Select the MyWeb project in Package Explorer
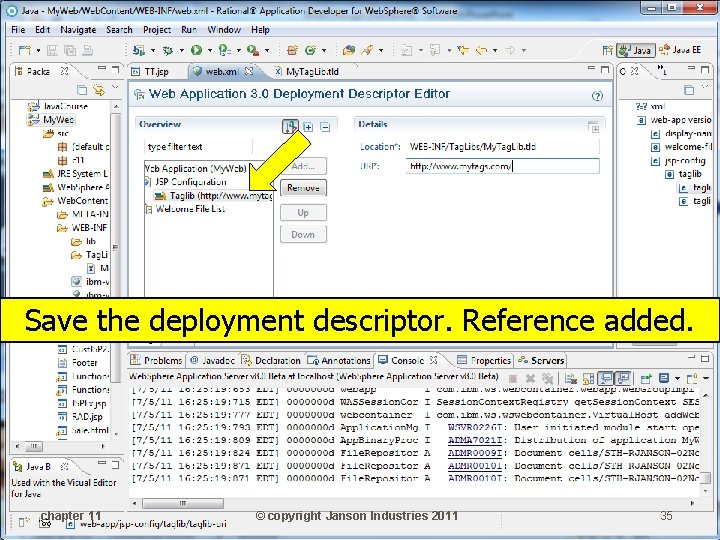The image size is (720, 540). (52, 120)
